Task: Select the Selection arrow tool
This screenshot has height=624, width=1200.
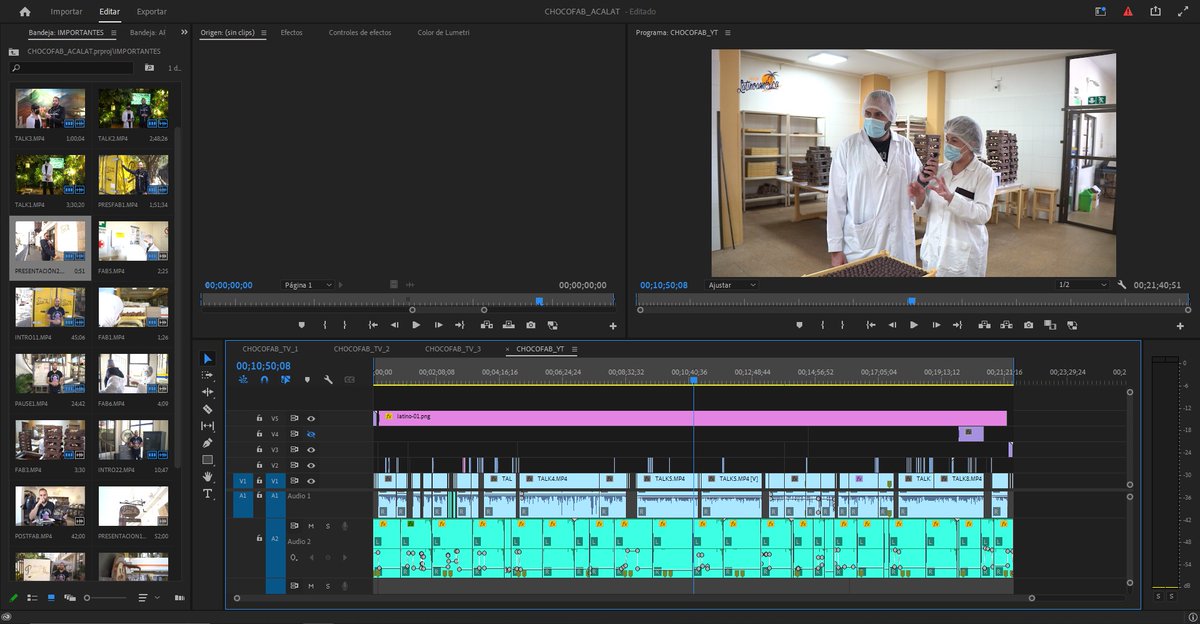Action: [208, 358]
